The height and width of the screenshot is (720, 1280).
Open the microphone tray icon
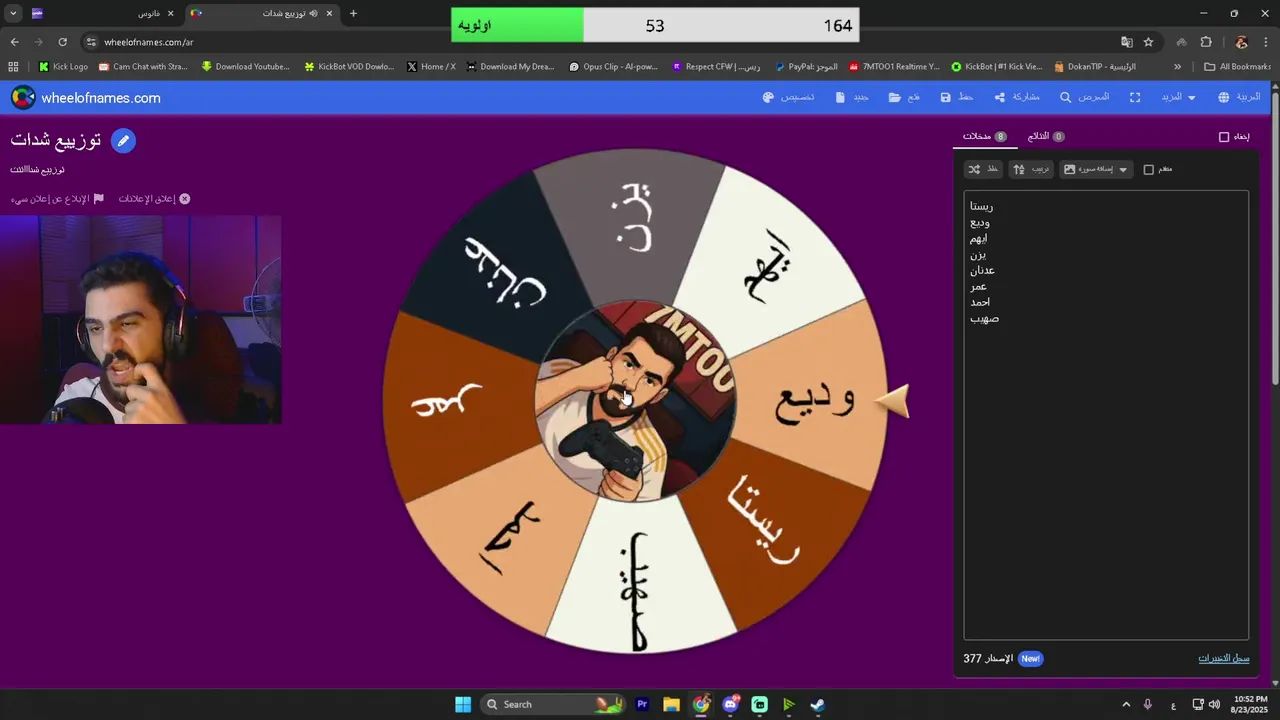1148,704
